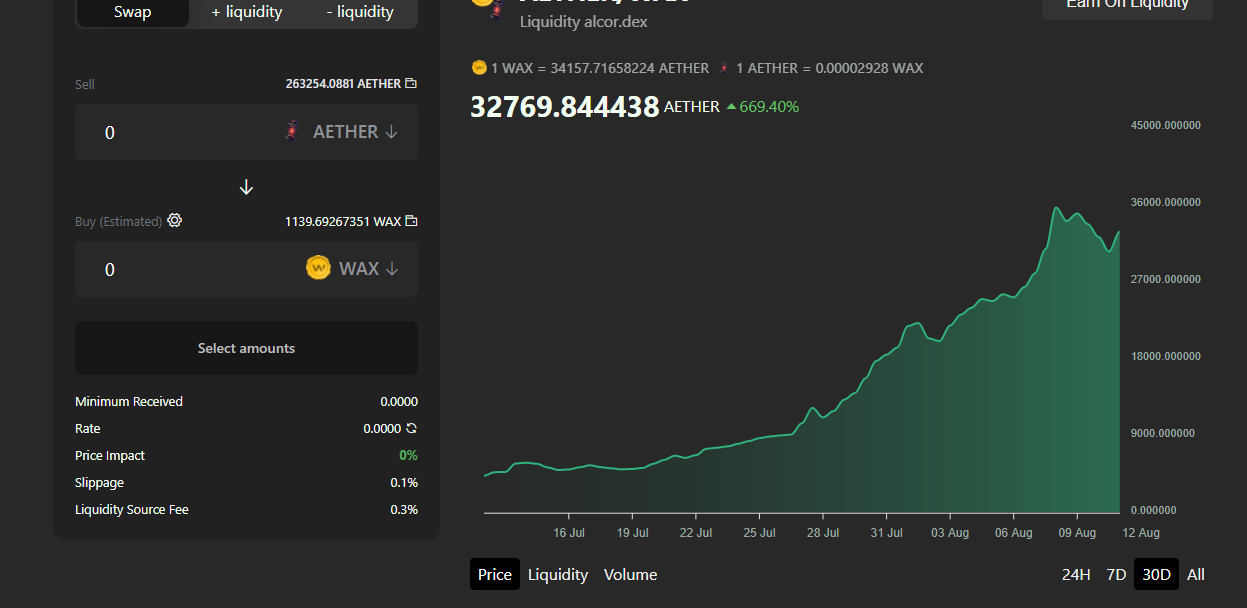
Task: Click the Liquidity alcor.dex subtitle
Action: [584, 21]
